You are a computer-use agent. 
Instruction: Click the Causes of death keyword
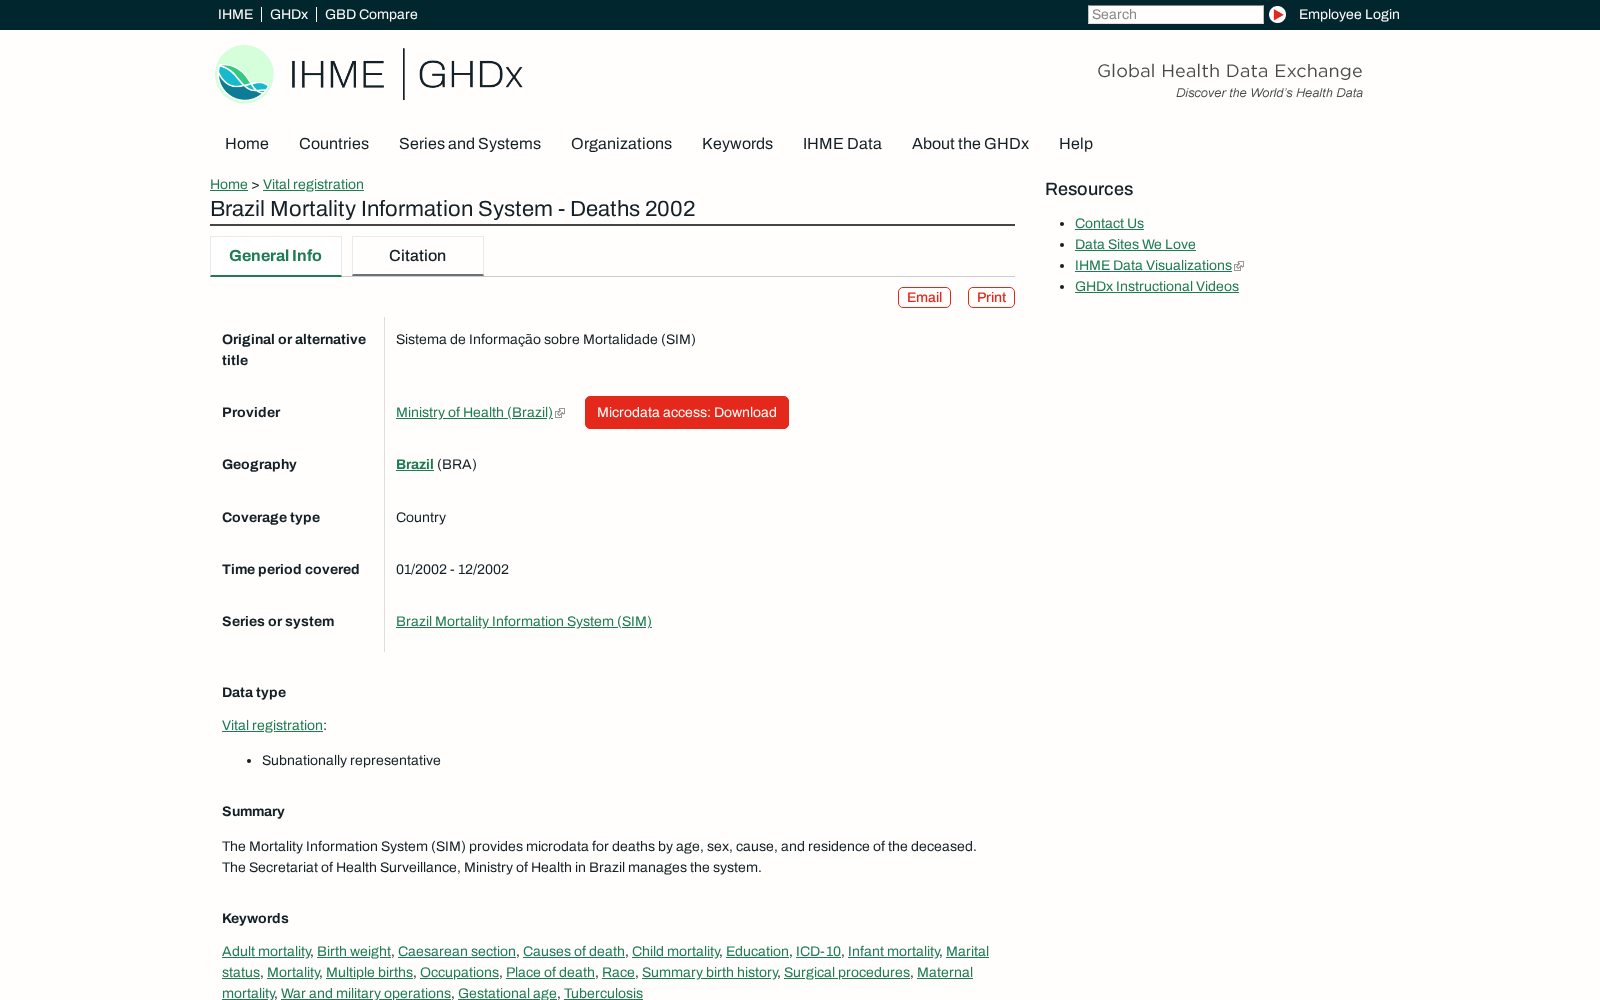[x=574, y=951]
